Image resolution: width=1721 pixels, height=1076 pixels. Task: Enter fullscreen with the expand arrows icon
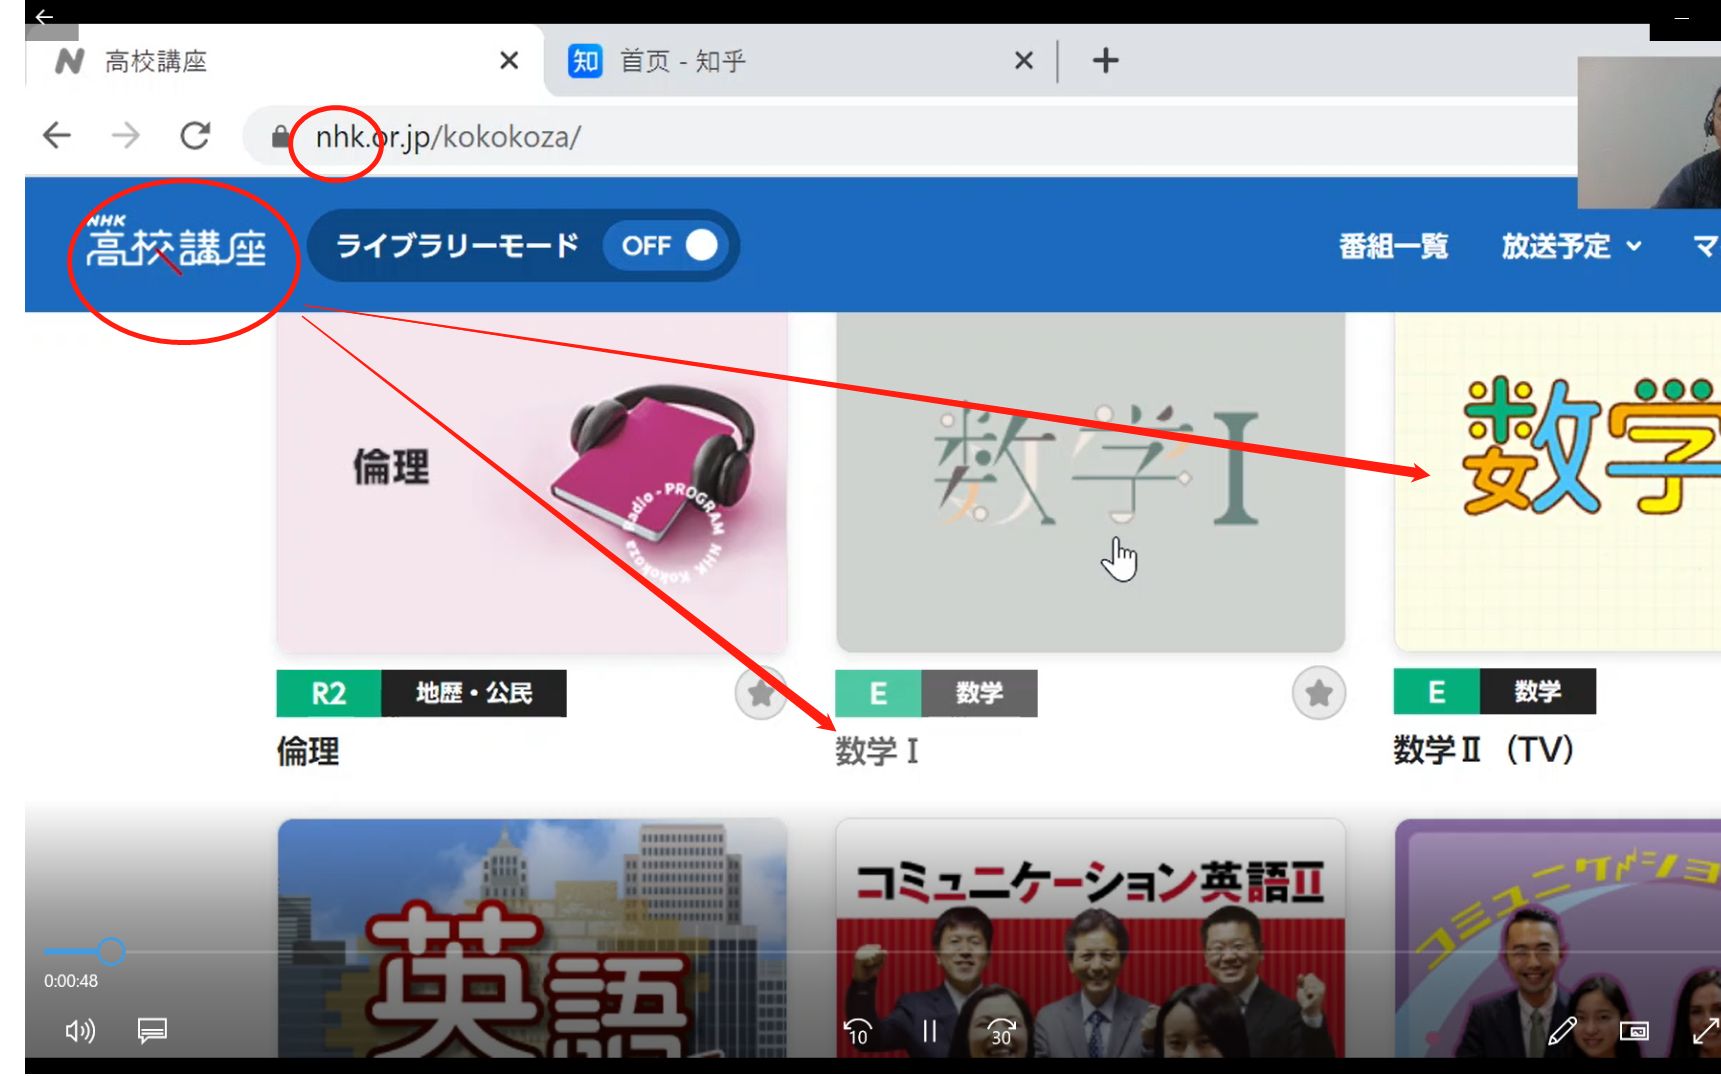pyautogui.click(x=1703, y=1031)
